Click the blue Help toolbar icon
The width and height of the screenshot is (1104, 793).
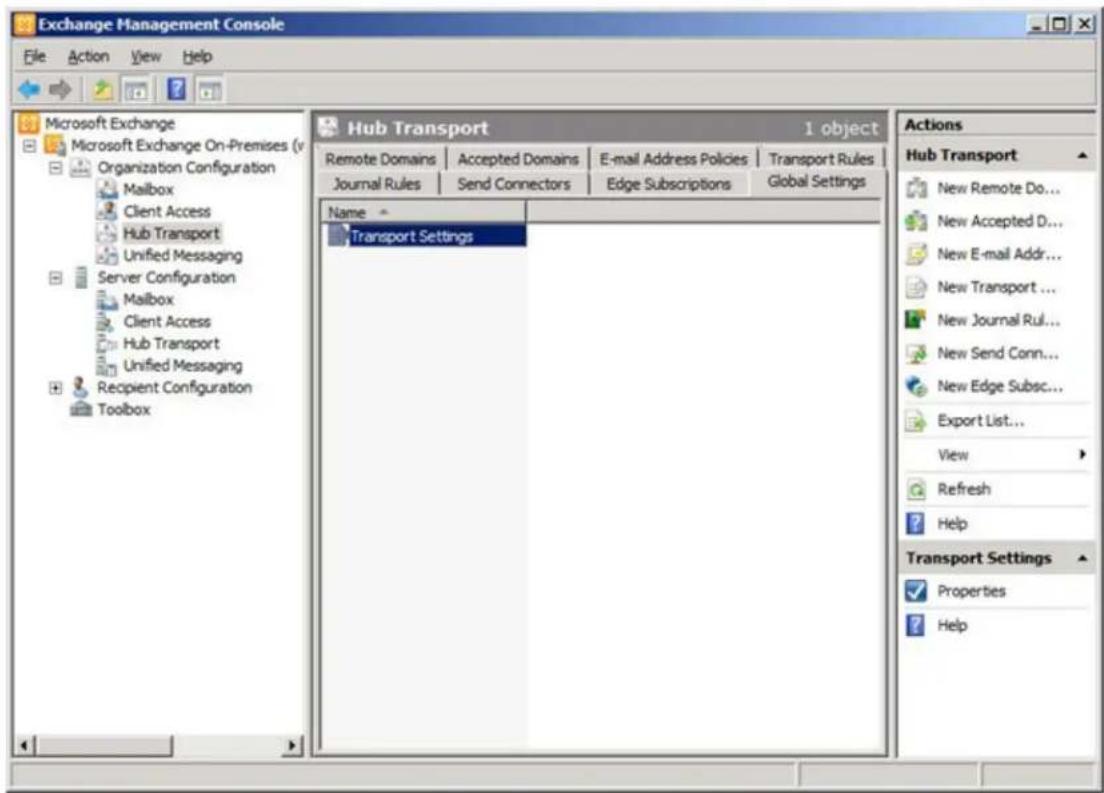tap(176, 89)
